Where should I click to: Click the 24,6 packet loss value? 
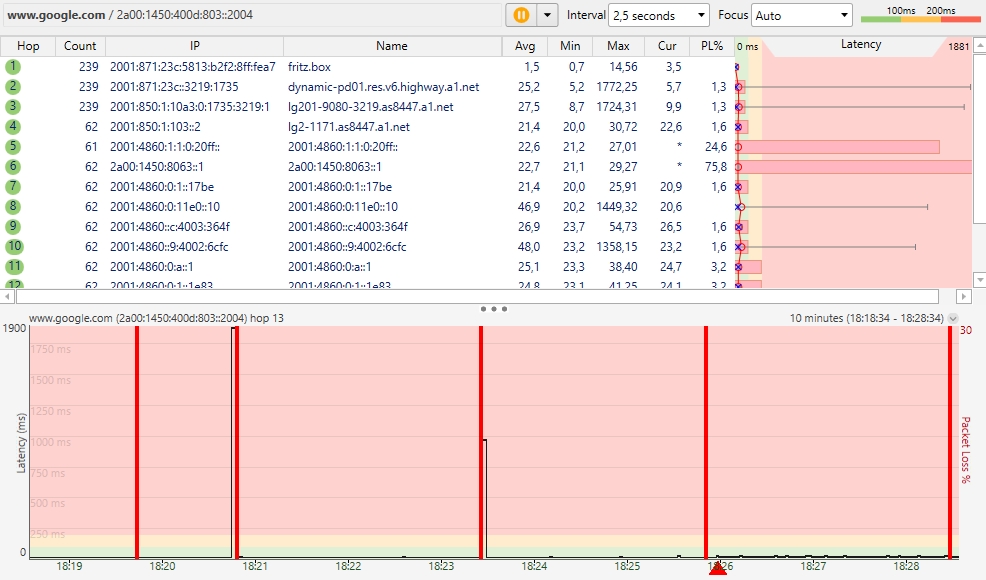[716, 147]
